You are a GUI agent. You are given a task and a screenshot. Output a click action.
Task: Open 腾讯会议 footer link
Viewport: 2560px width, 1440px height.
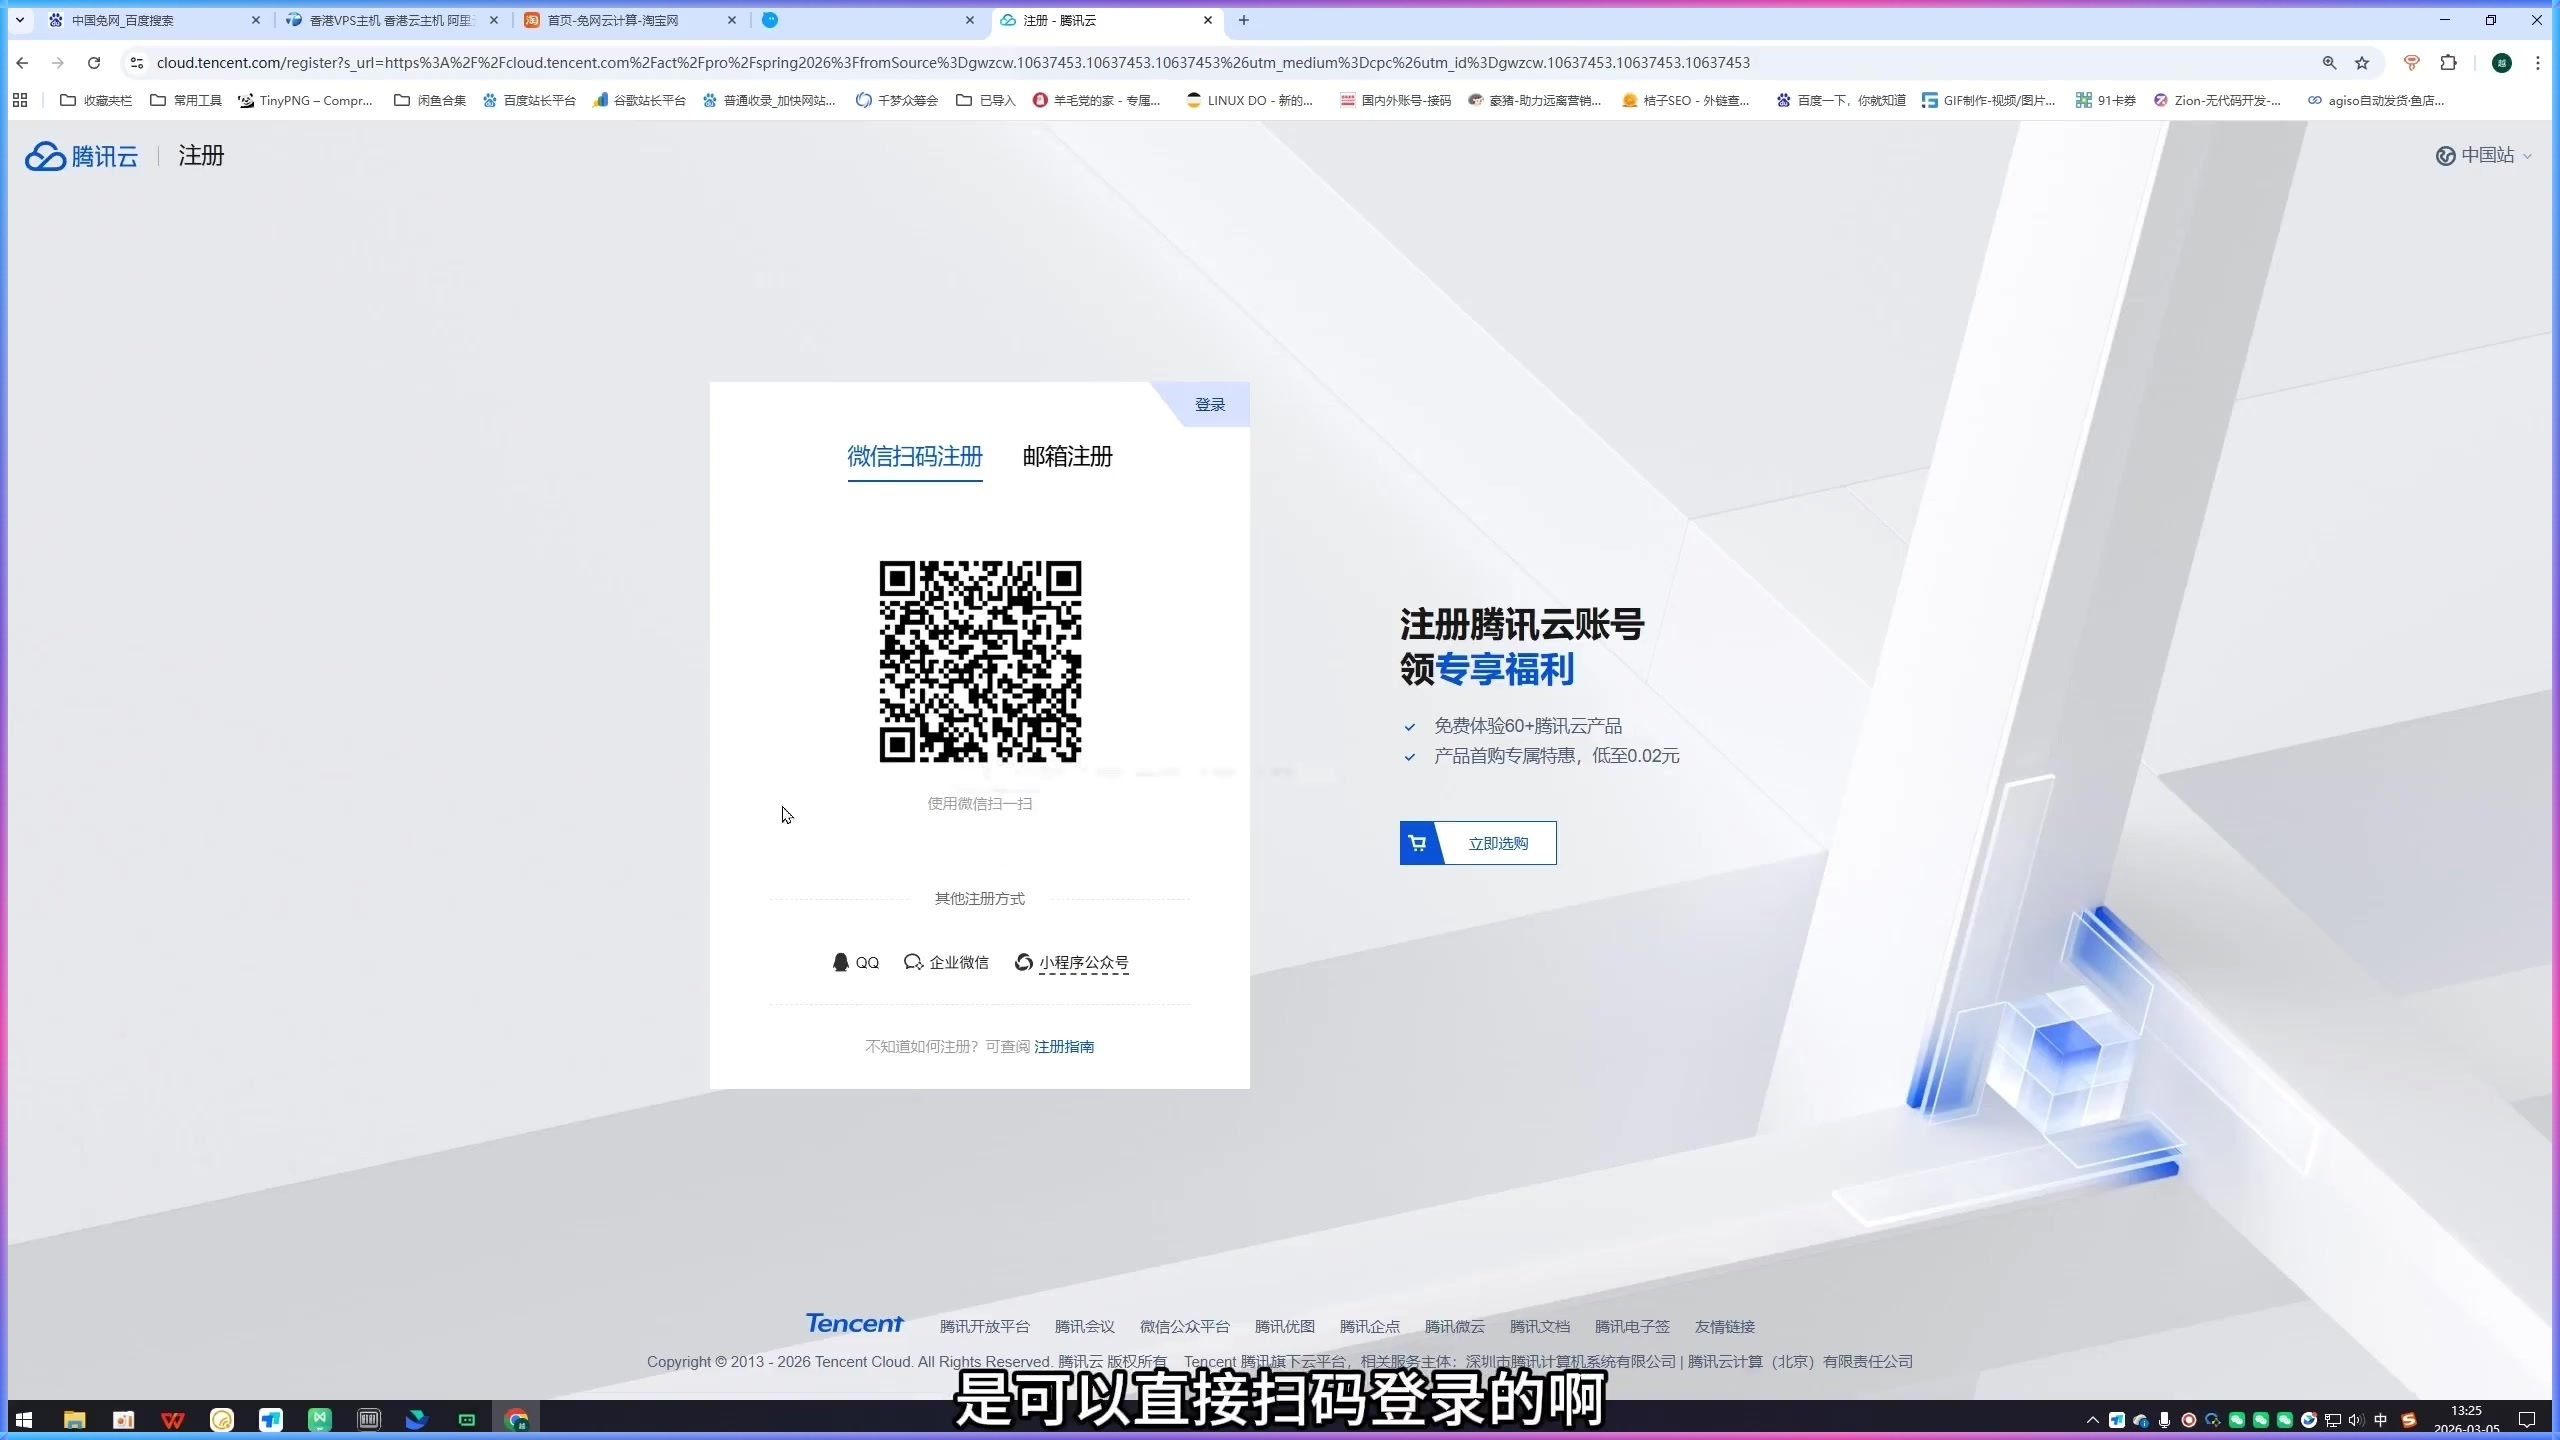(x=1084, y=1326)
